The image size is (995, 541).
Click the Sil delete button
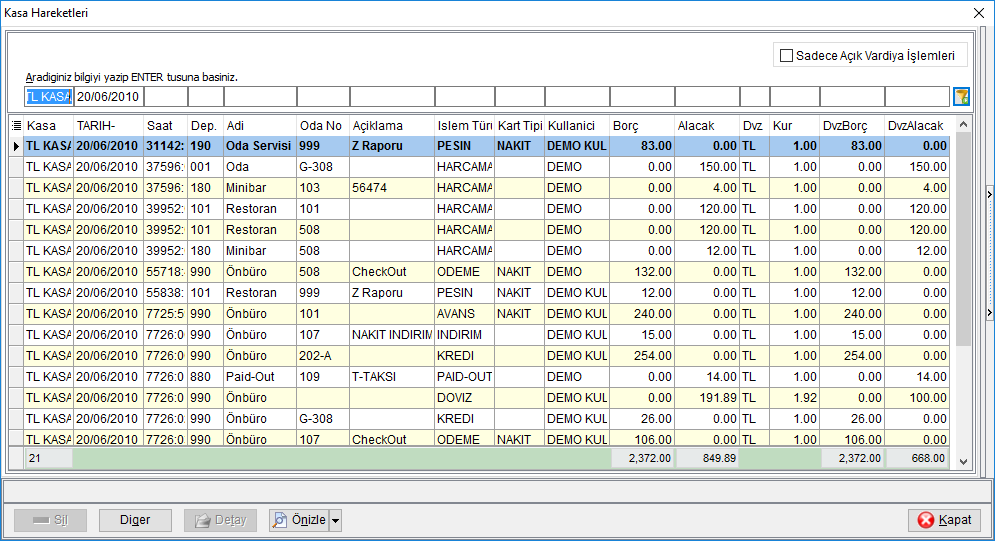coord(50,520)
